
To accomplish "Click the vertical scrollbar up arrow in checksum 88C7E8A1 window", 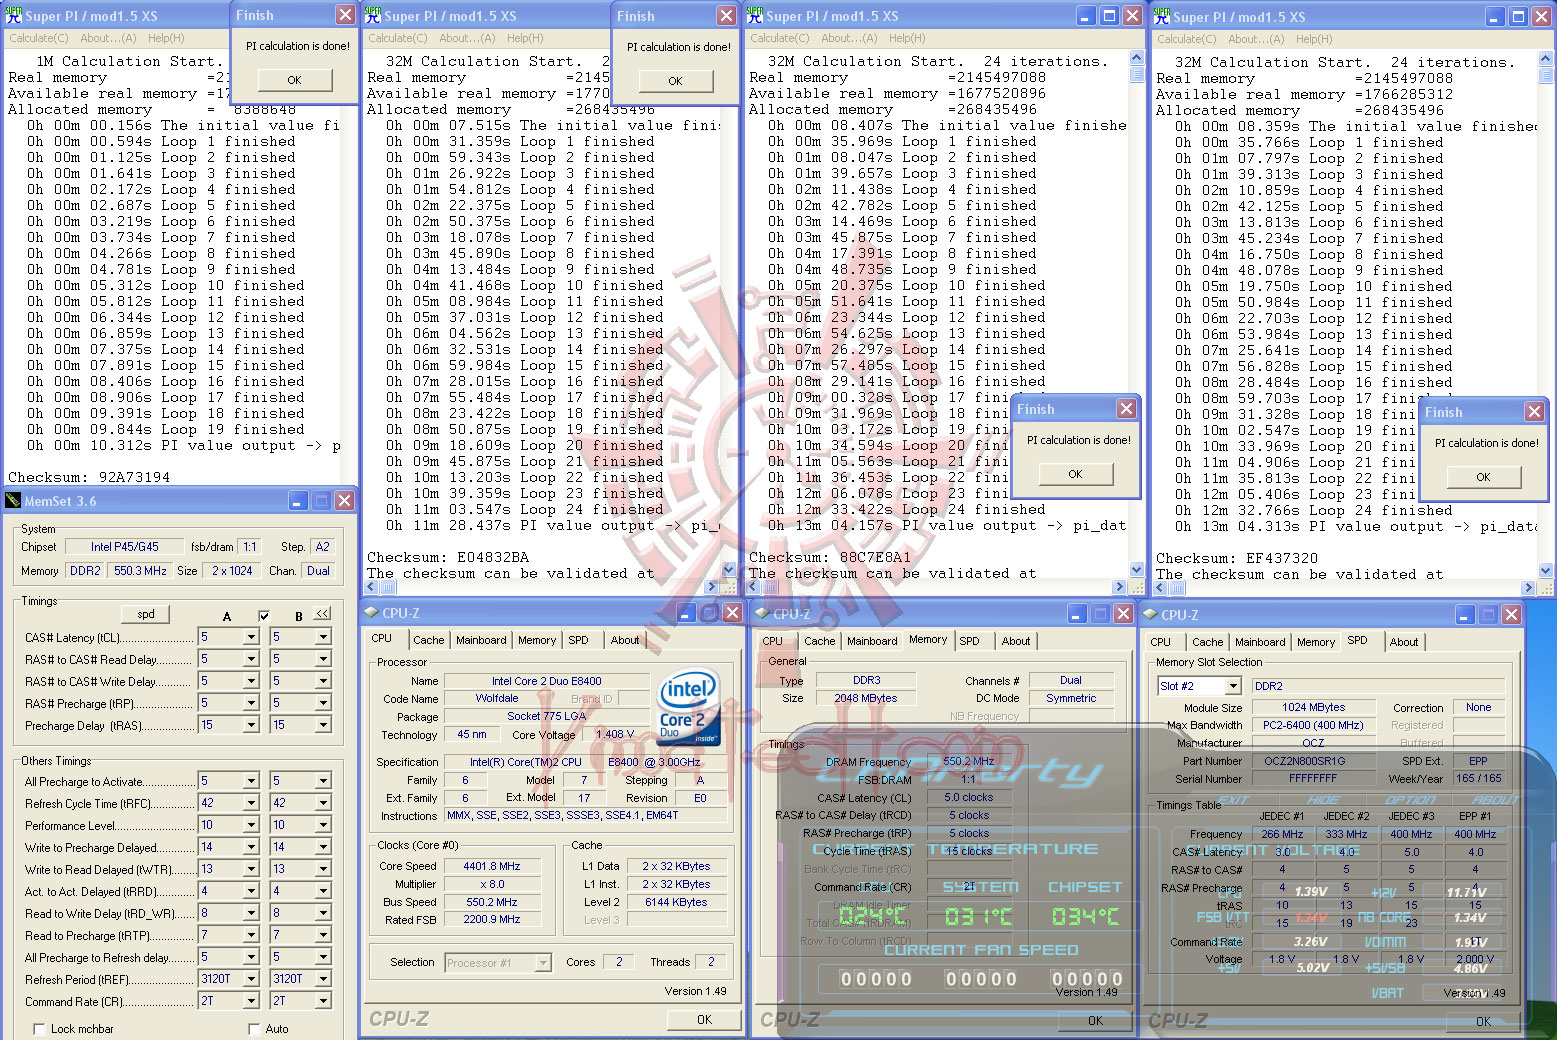I will (1136, 60).
